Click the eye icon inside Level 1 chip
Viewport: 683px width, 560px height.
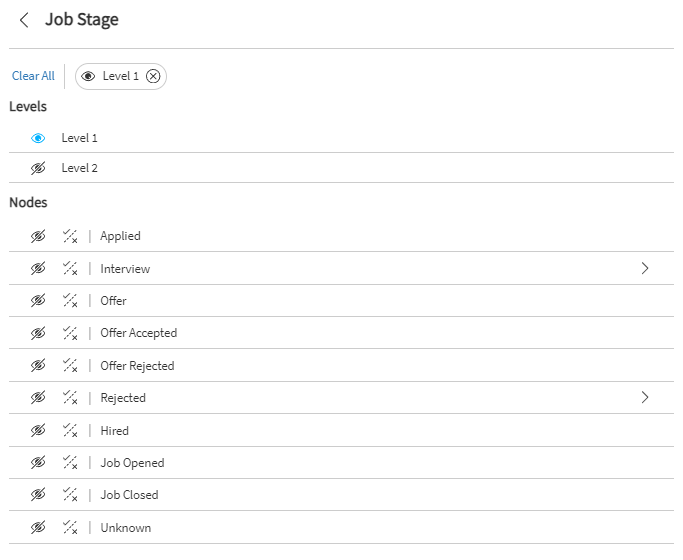click(x=88, y=76)
